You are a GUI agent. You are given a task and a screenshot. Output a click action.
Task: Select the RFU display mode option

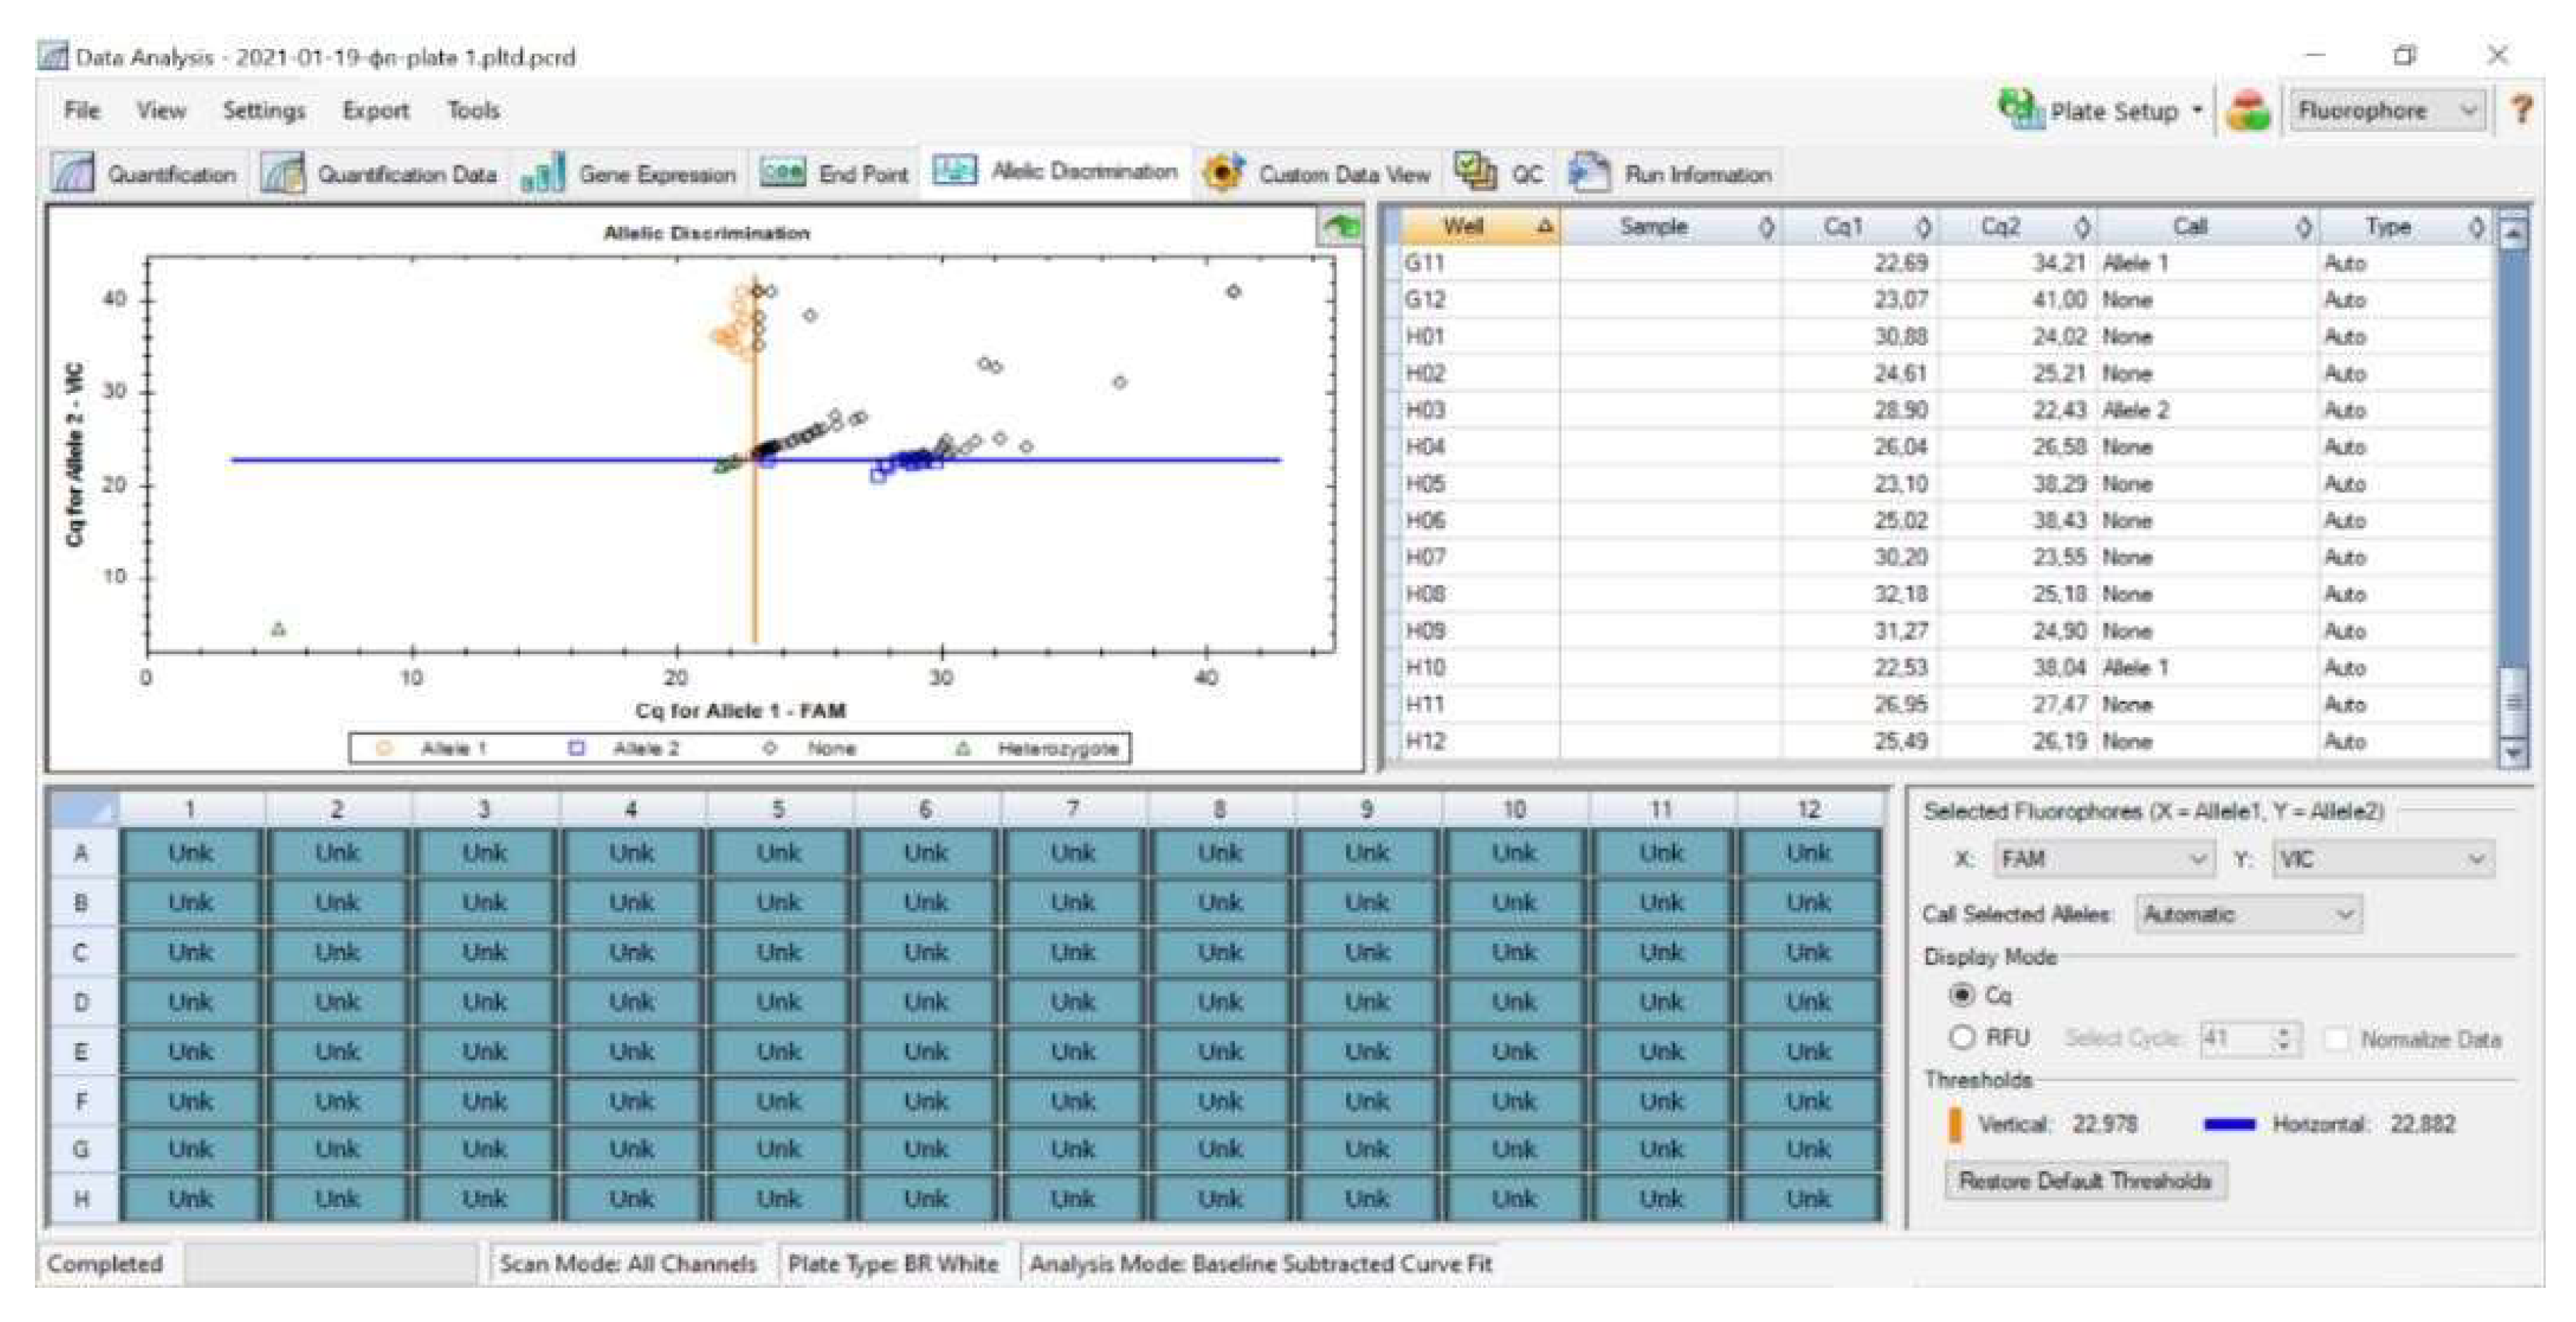[1961, 1037]
